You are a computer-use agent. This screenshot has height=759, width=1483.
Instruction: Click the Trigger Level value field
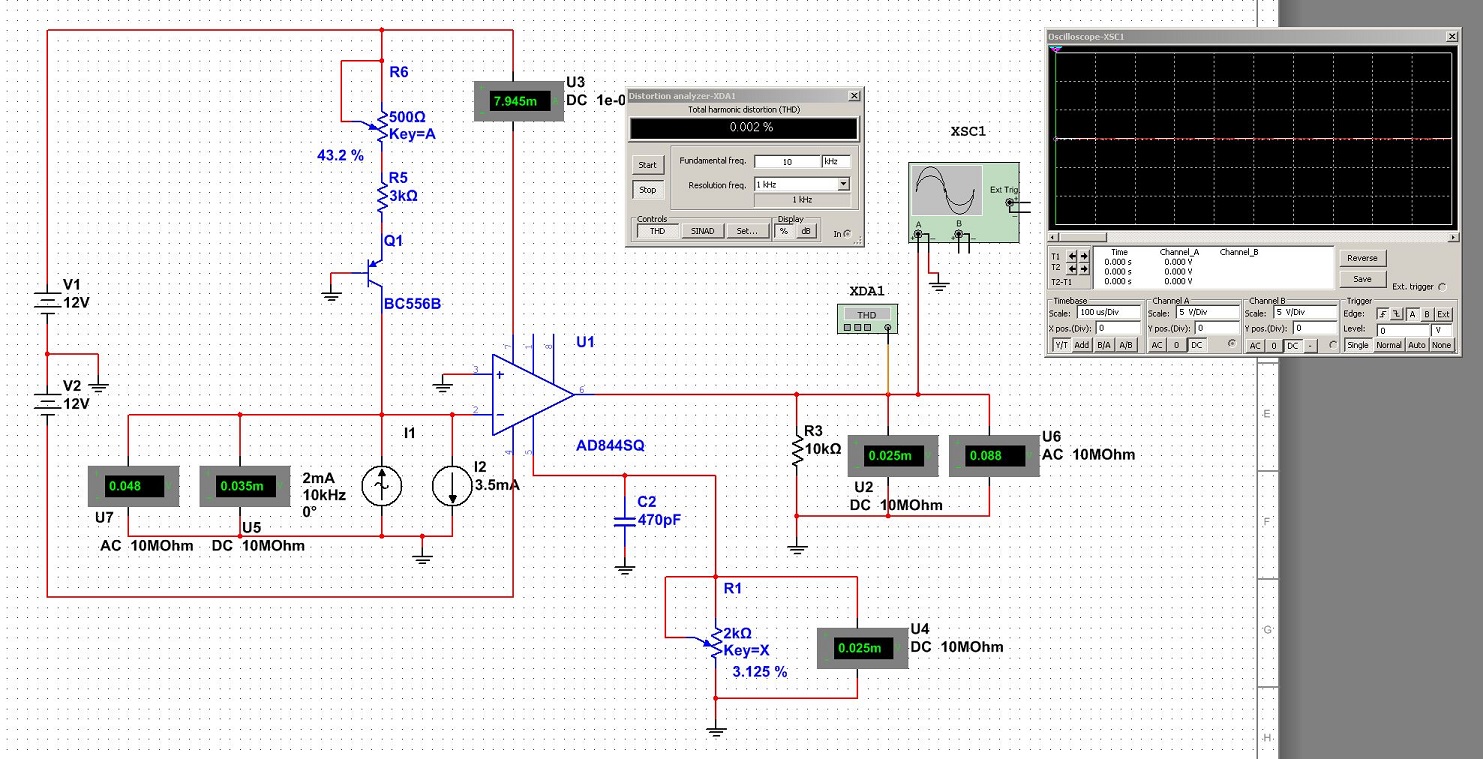[x=1403, y=331]
